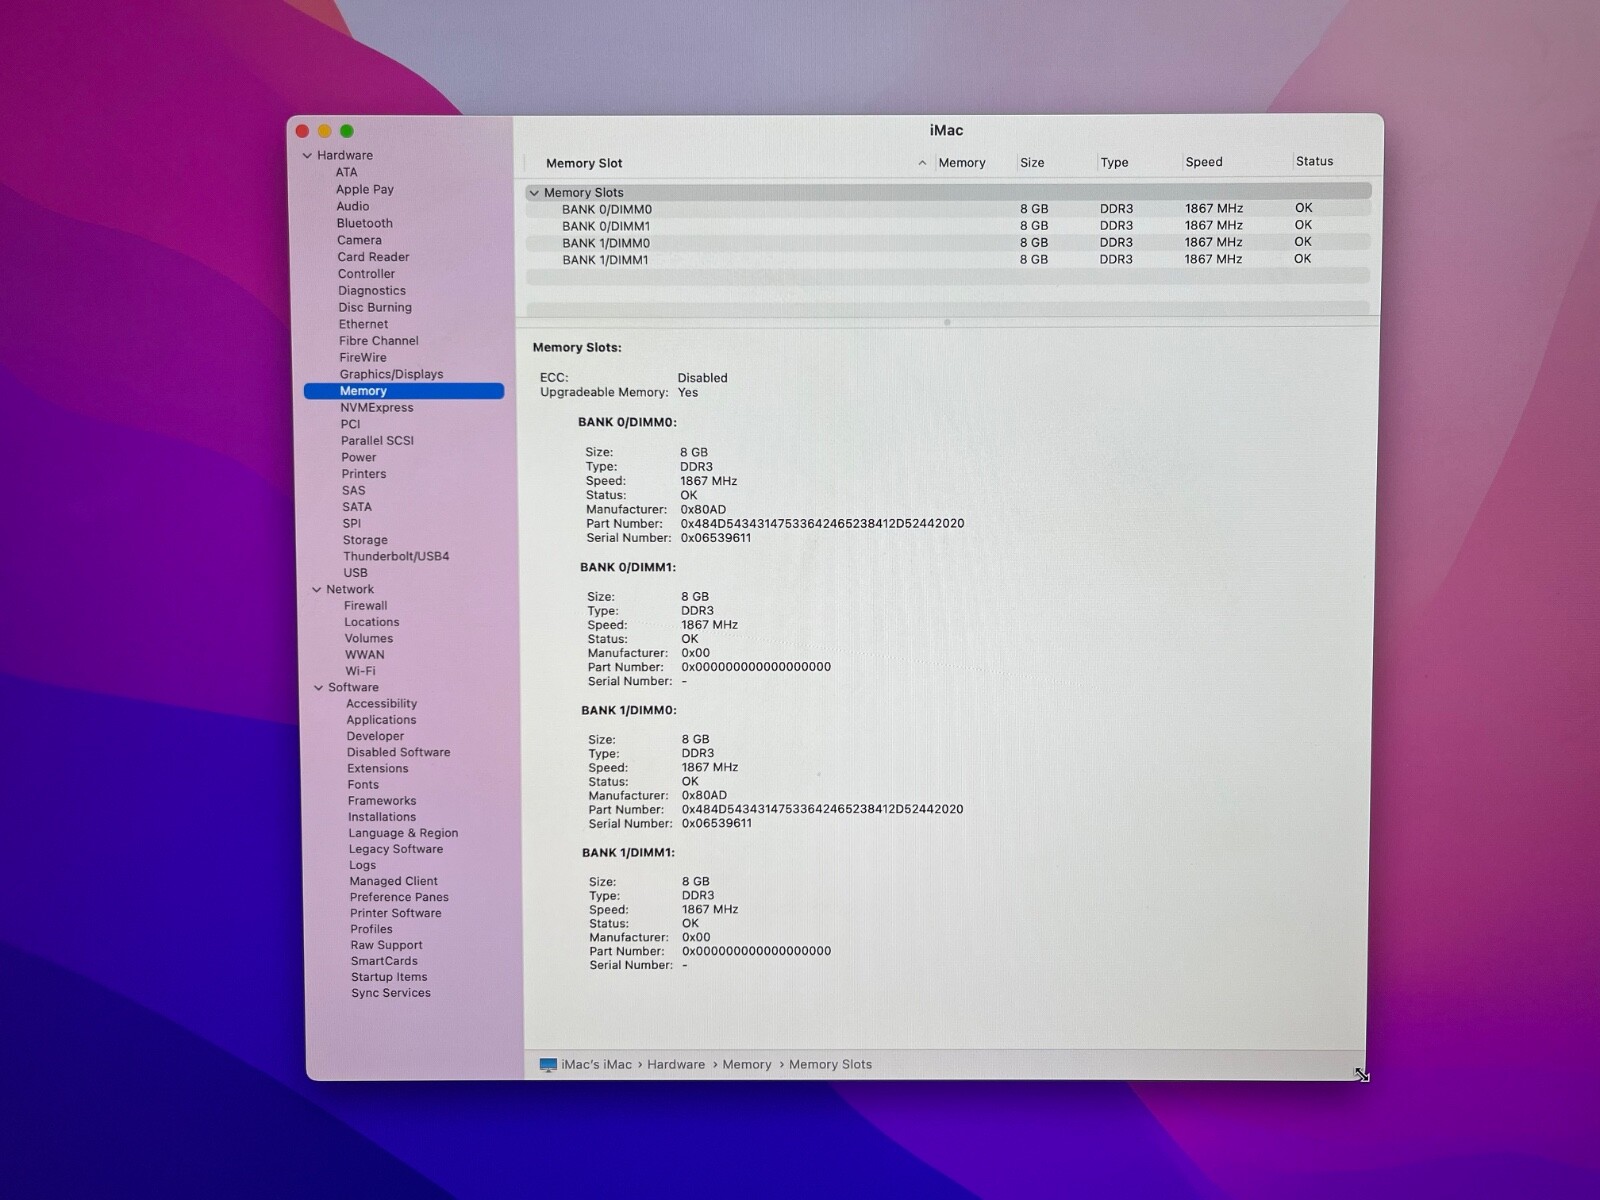Select Accessibility under Software
This screenshot has width=1600, height=1200.
click(381, 704)
